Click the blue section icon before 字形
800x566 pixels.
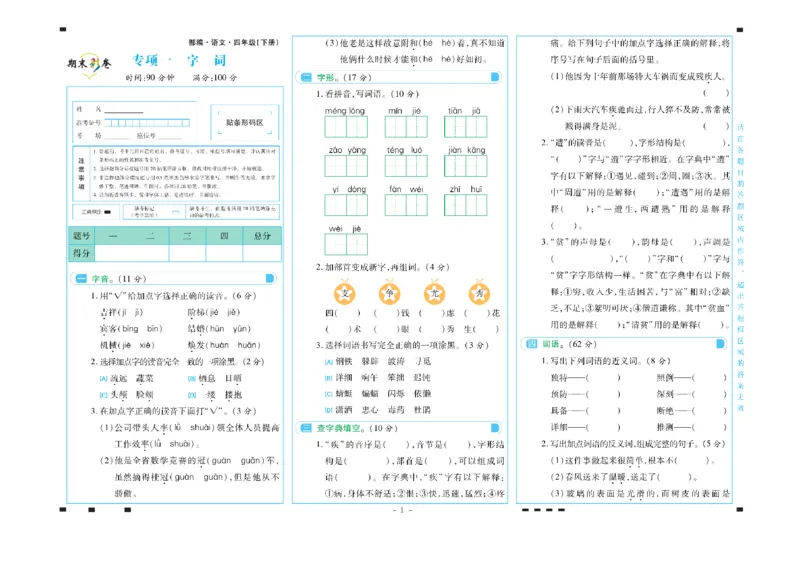click(x=306, y=78)
